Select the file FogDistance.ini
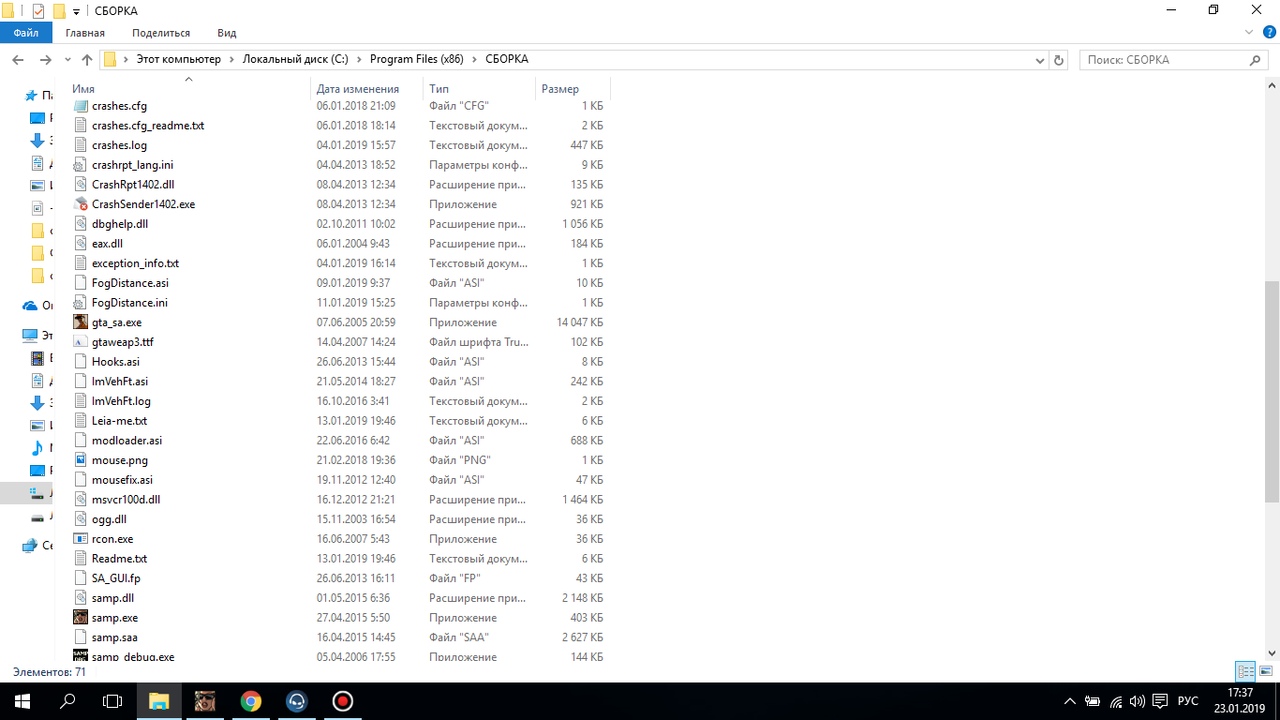 (x=130, y=303)
